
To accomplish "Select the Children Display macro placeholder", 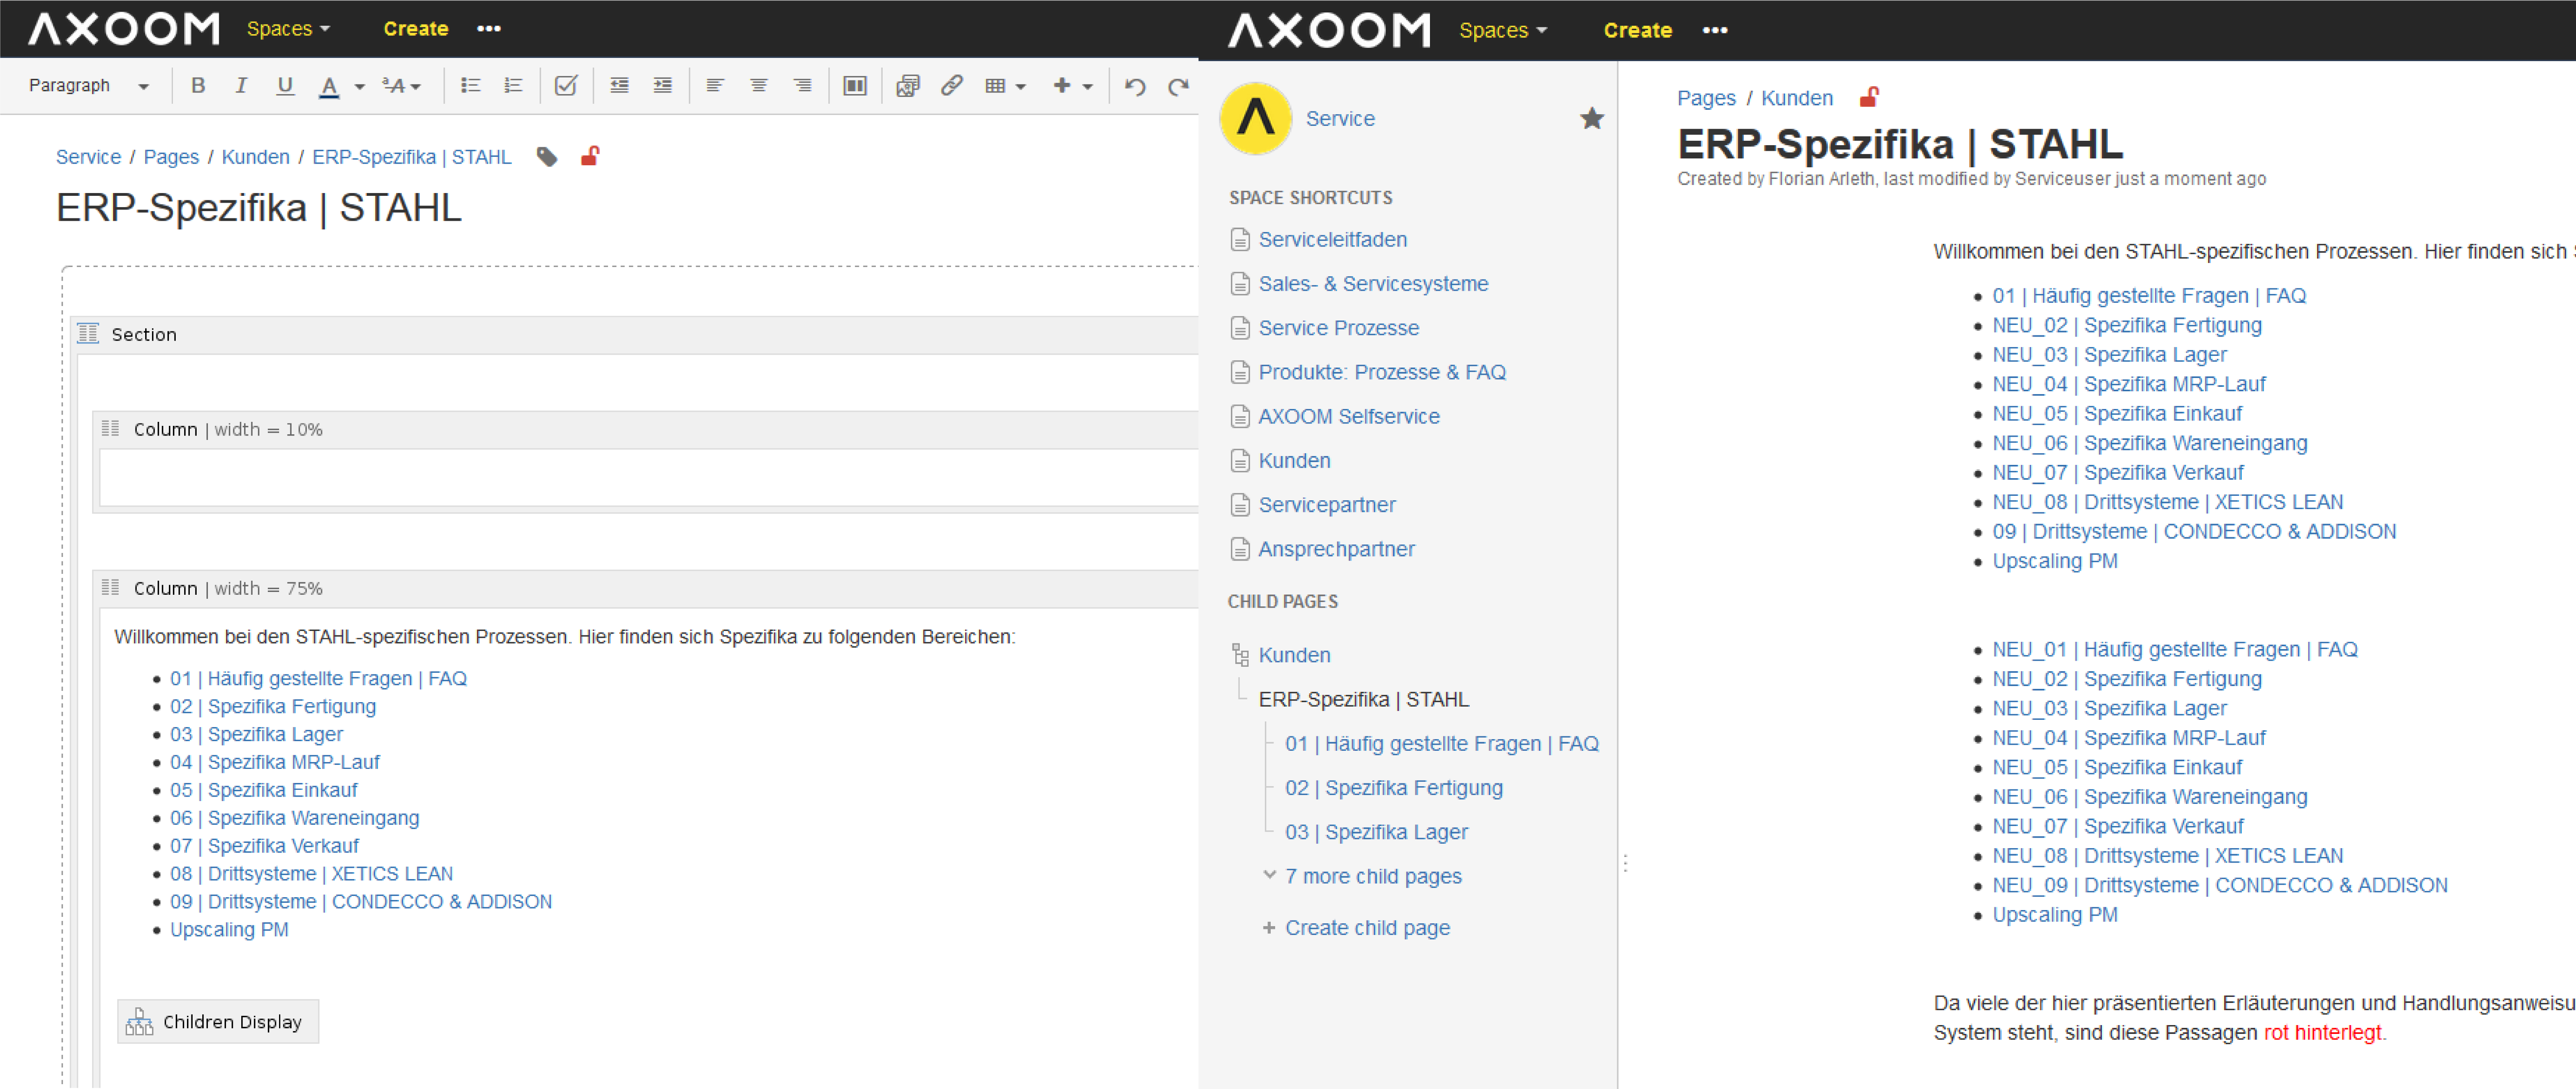I will (218, 1022).
